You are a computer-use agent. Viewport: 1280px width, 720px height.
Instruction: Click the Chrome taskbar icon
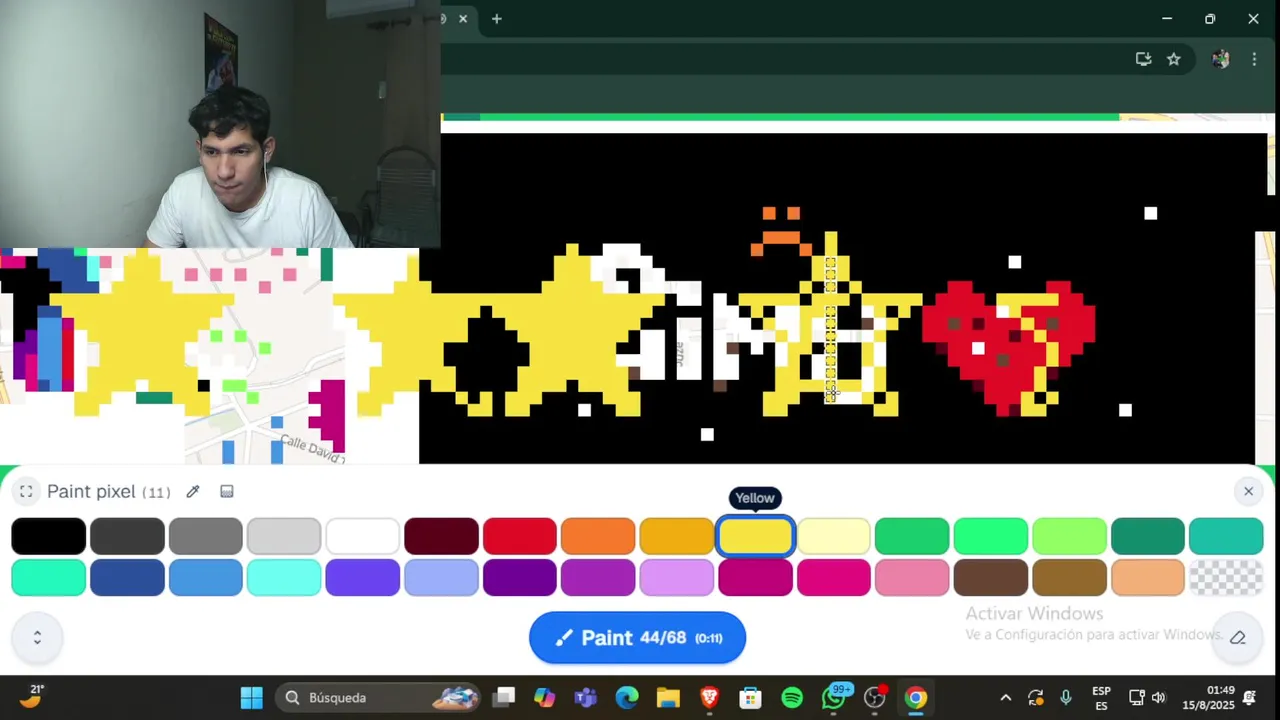pyautogui.click(x=915, y=697)
